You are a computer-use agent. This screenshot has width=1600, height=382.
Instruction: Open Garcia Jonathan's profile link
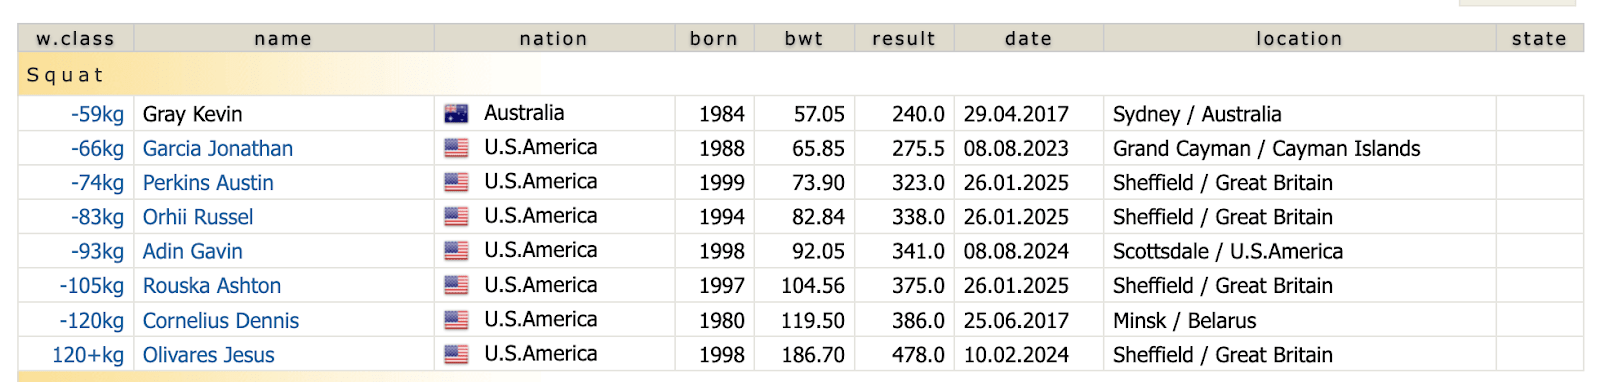click(218, 148)
